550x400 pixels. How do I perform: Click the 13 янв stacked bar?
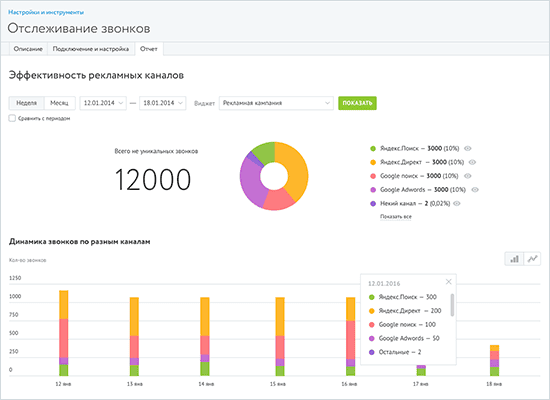(x=134, y=336)
